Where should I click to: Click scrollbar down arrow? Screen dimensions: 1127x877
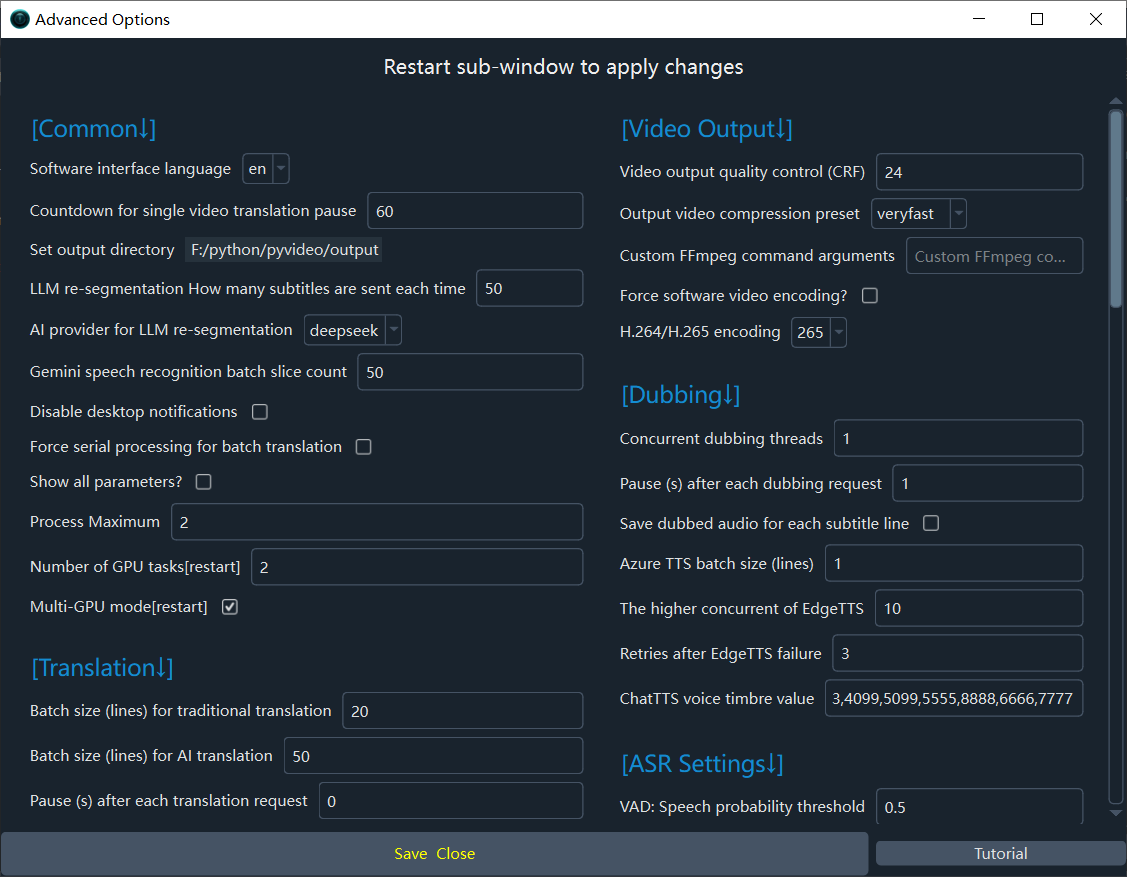tap(1116, 813)
